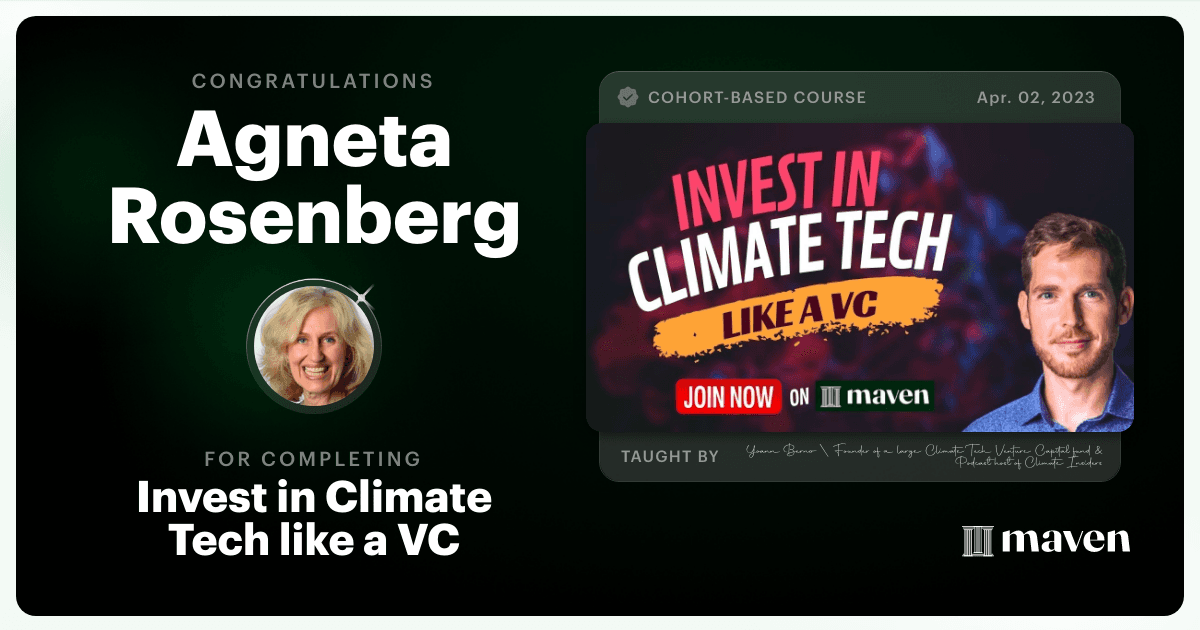Screen dimensions: 1200x630
Task: Select the name heading Agneta Rosenberg
Action: [314, 180]
